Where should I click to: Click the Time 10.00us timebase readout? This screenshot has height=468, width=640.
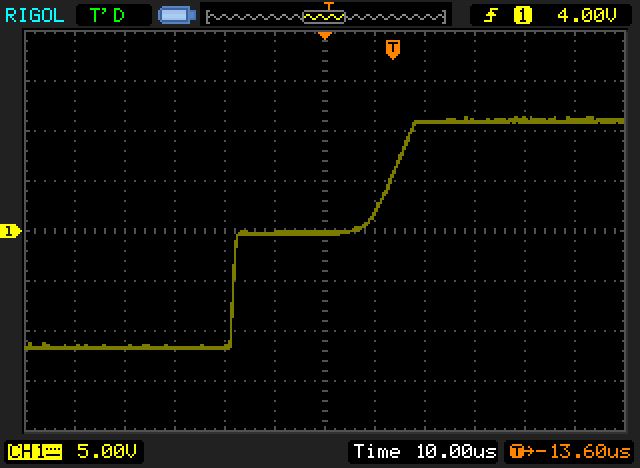click(424, 452)
